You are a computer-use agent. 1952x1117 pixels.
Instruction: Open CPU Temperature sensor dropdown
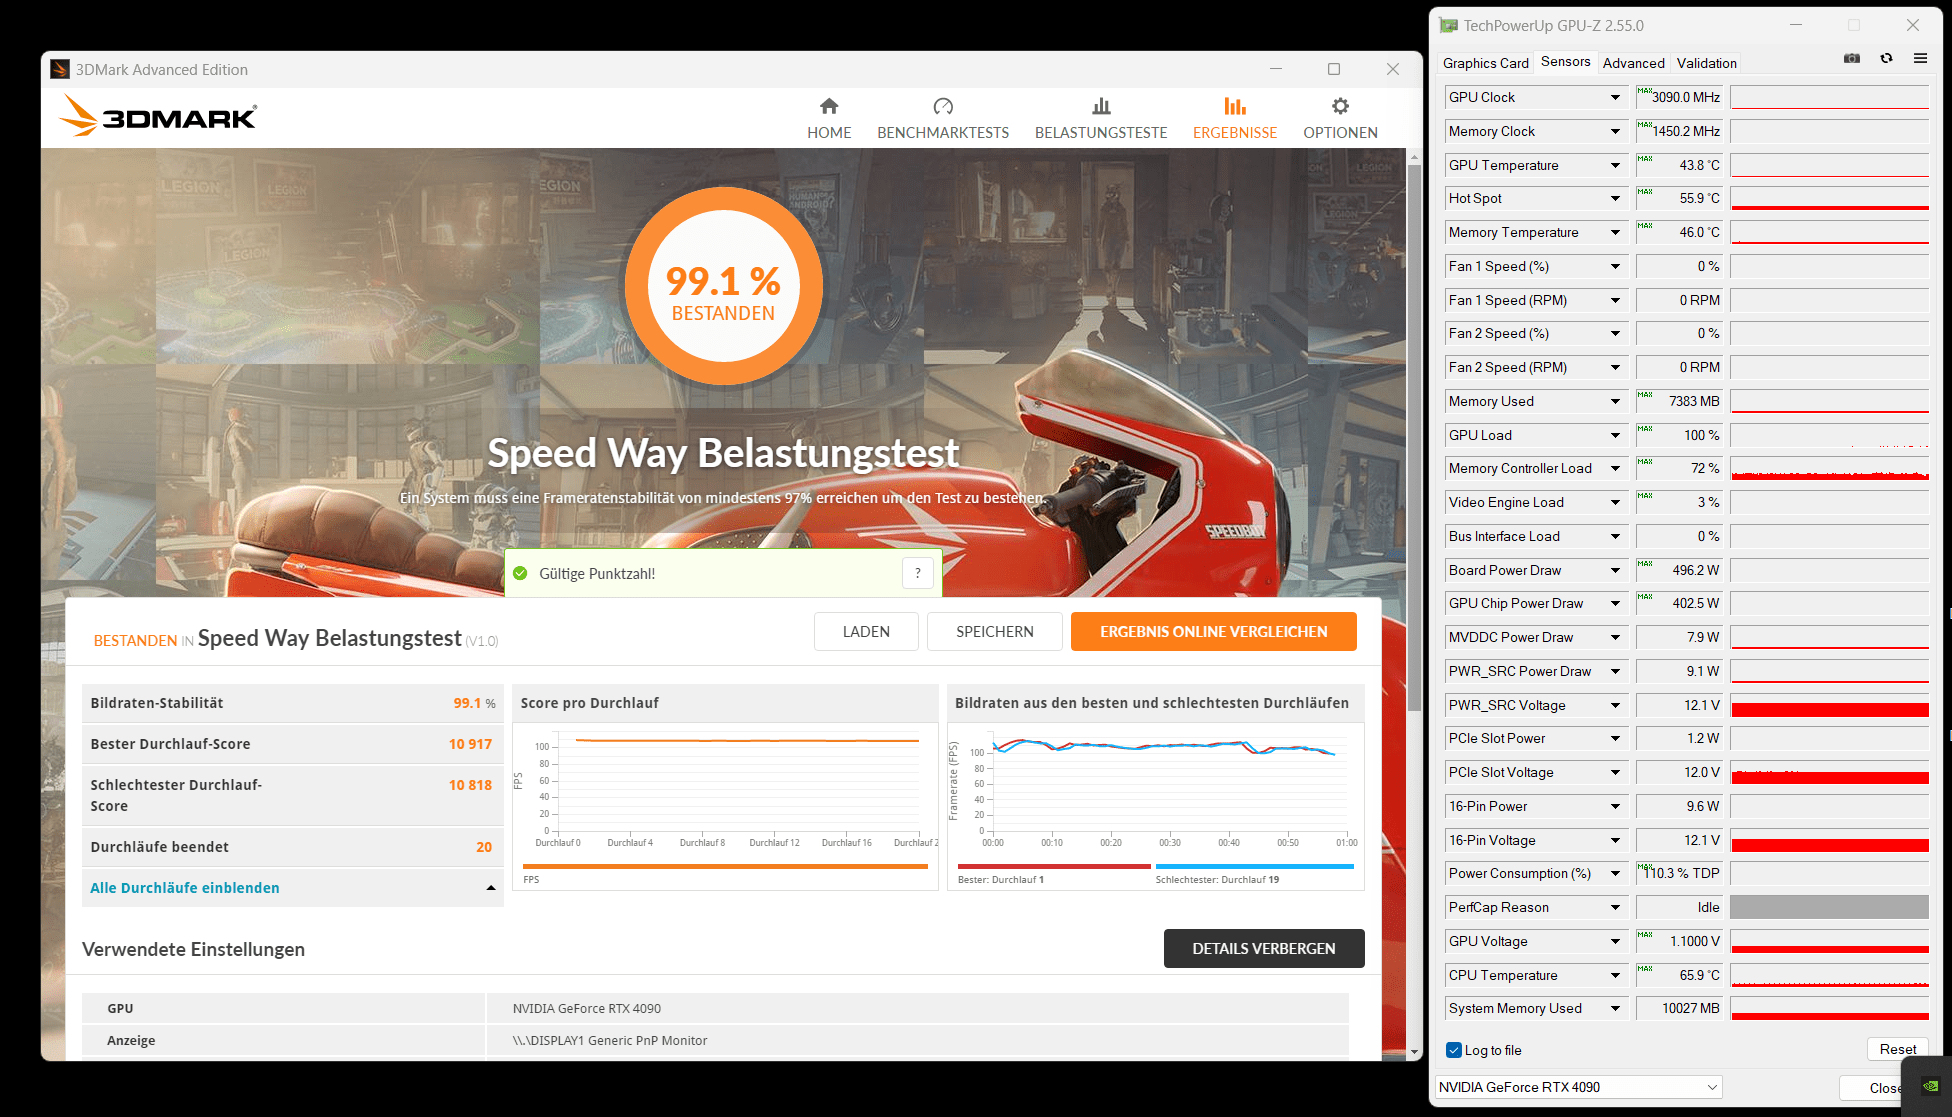(1615, 975)
